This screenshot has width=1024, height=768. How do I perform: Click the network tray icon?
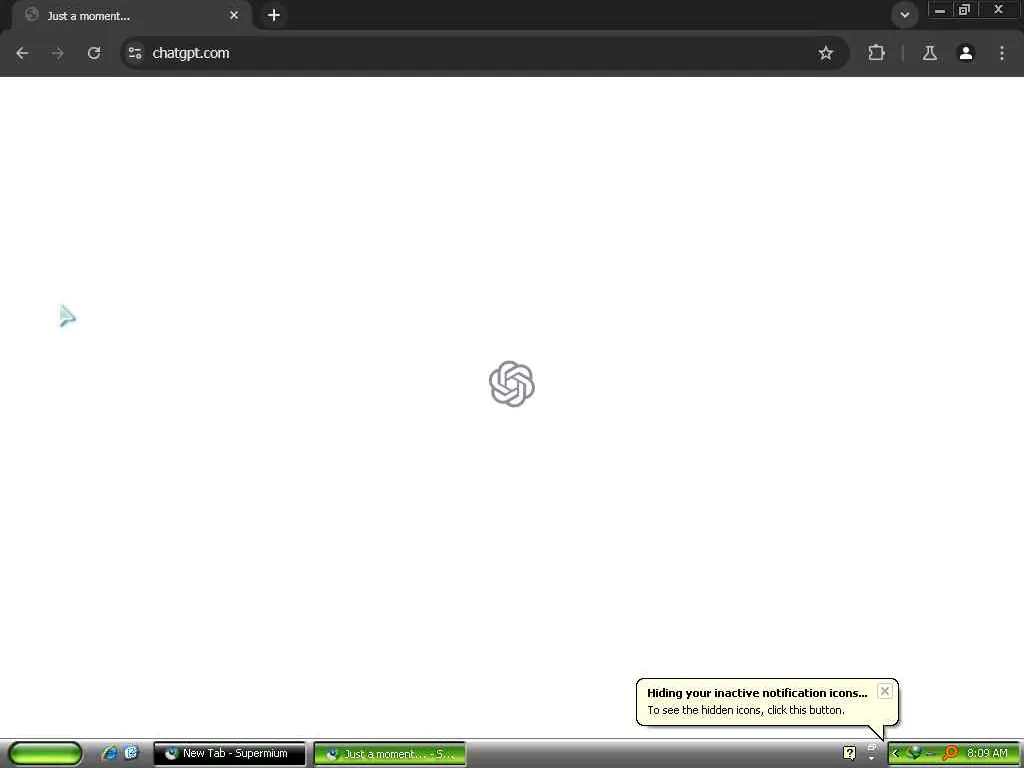click(914, 753)
